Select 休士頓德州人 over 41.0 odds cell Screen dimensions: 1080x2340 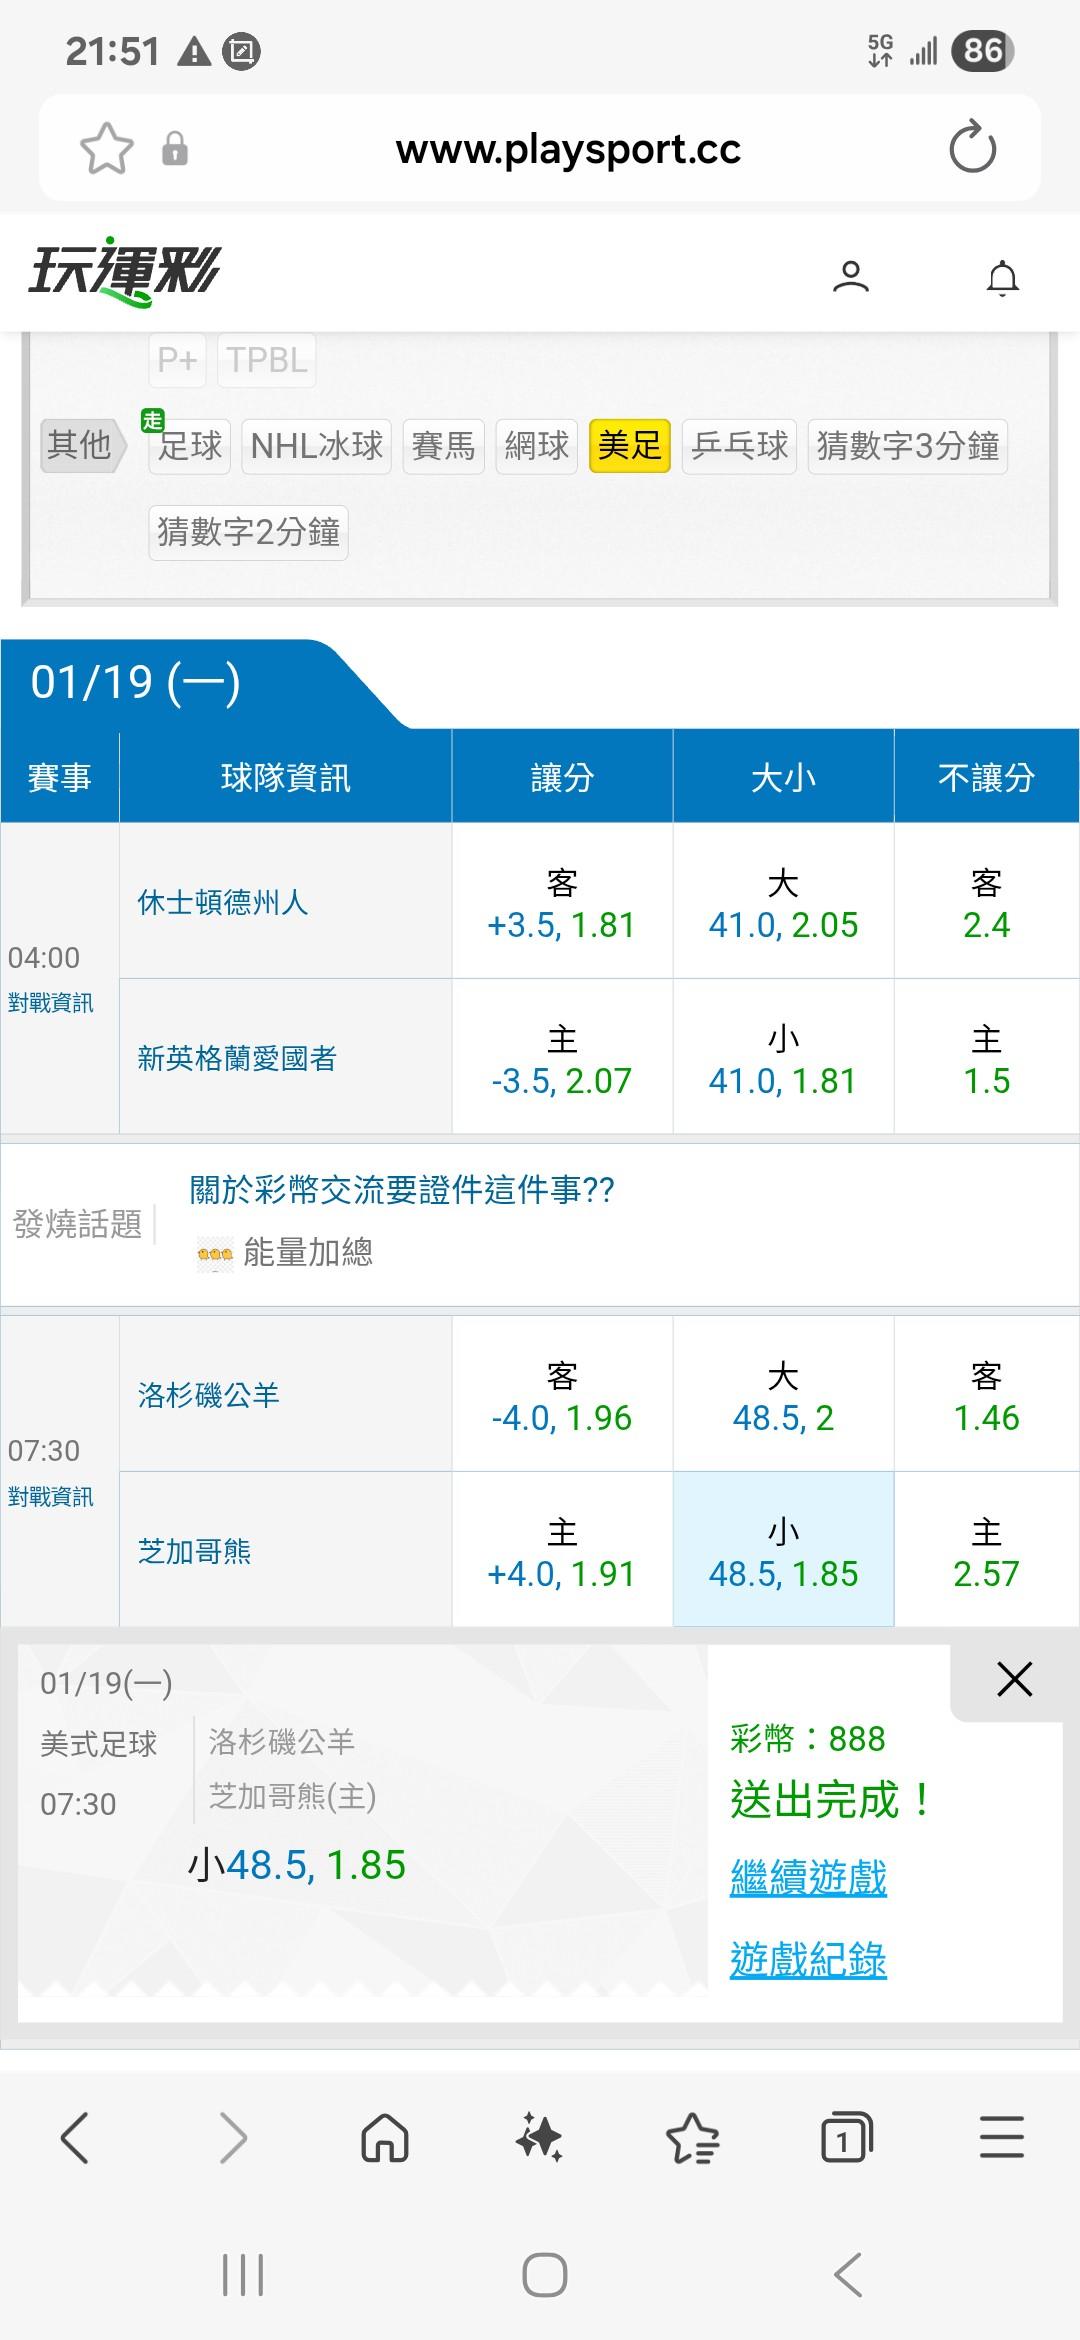[x=783, y=903]
